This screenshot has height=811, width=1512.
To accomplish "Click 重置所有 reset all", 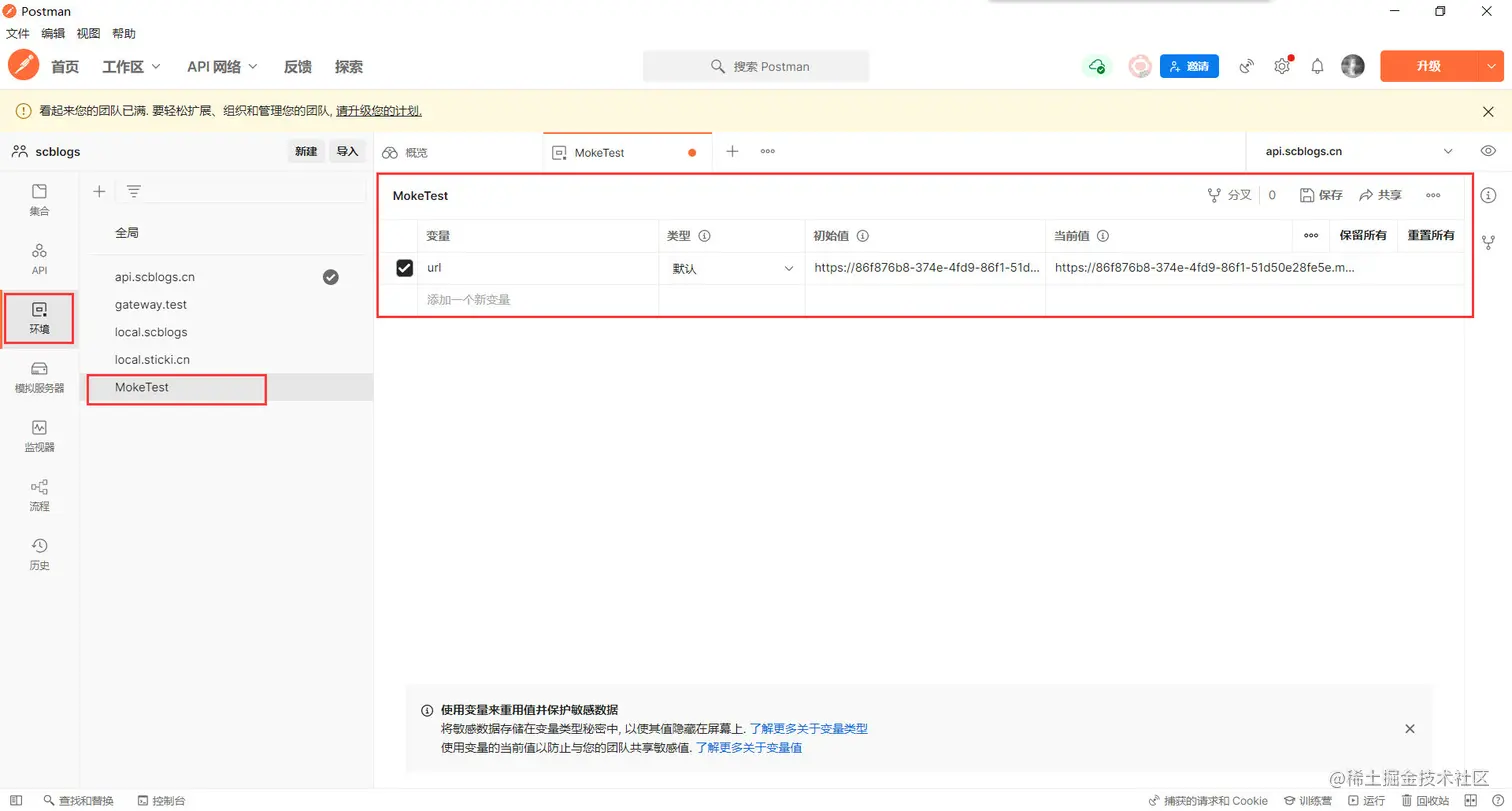I will (1430, 236).
